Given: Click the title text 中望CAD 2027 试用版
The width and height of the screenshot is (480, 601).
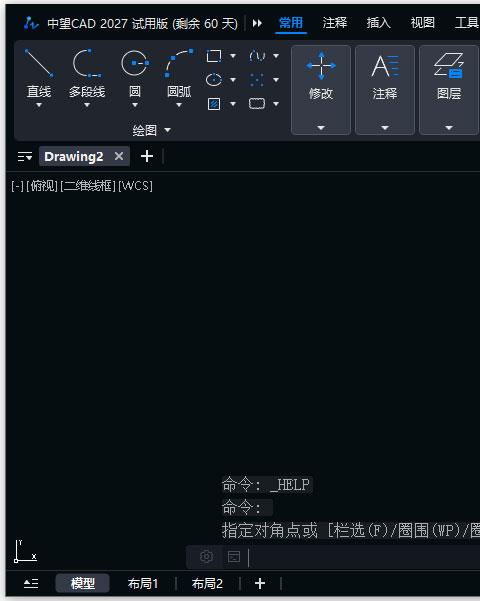Looking at the screenshot, I should (x=108, y=23).
